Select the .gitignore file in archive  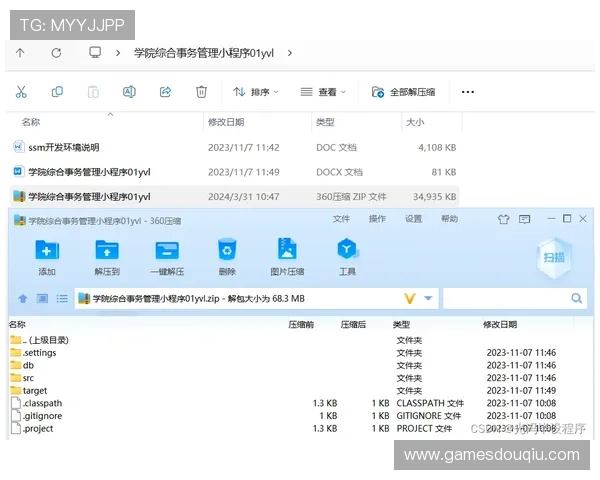(x=36, y=416)
